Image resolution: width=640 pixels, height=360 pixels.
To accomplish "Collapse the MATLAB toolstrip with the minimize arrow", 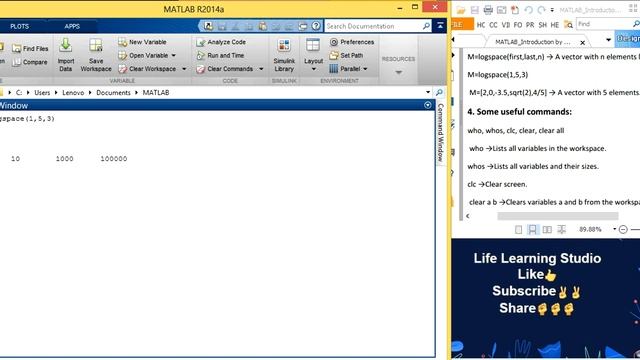I will click(x=440, y=26).
